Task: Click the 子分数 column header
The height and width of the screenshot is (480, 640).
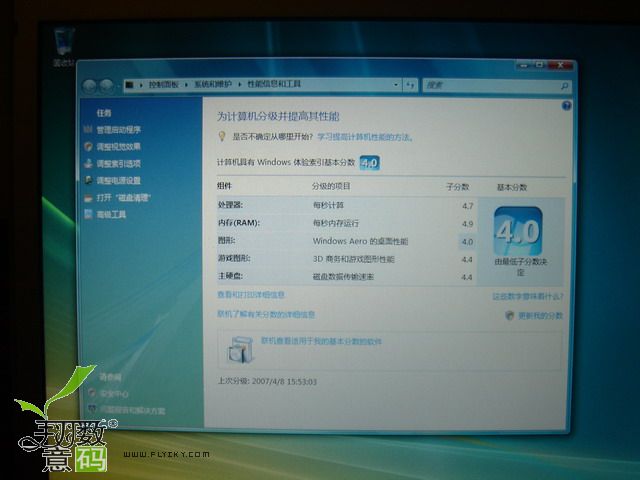Action: (458, 187)
